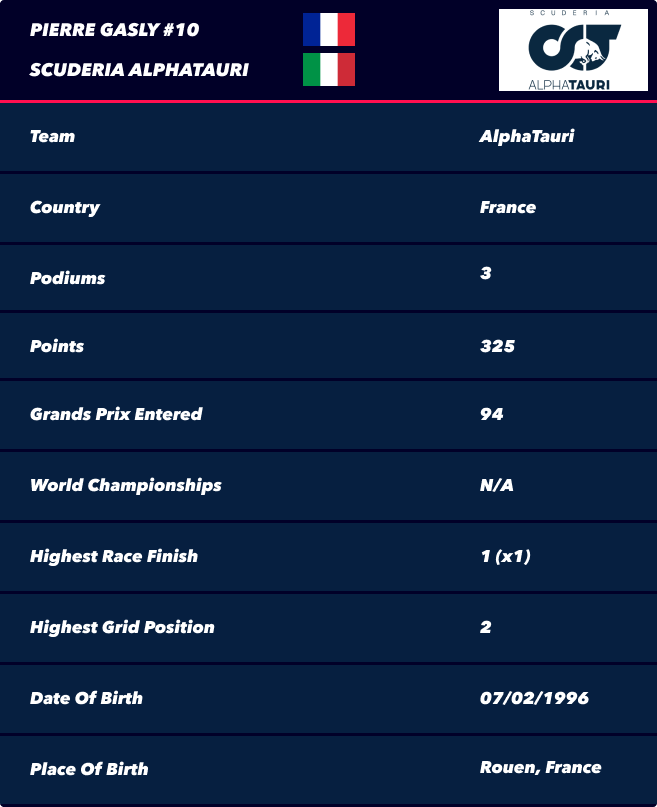Click the Country row label
Viewport: 657px width, 807px height.
(x=65, y=207)
